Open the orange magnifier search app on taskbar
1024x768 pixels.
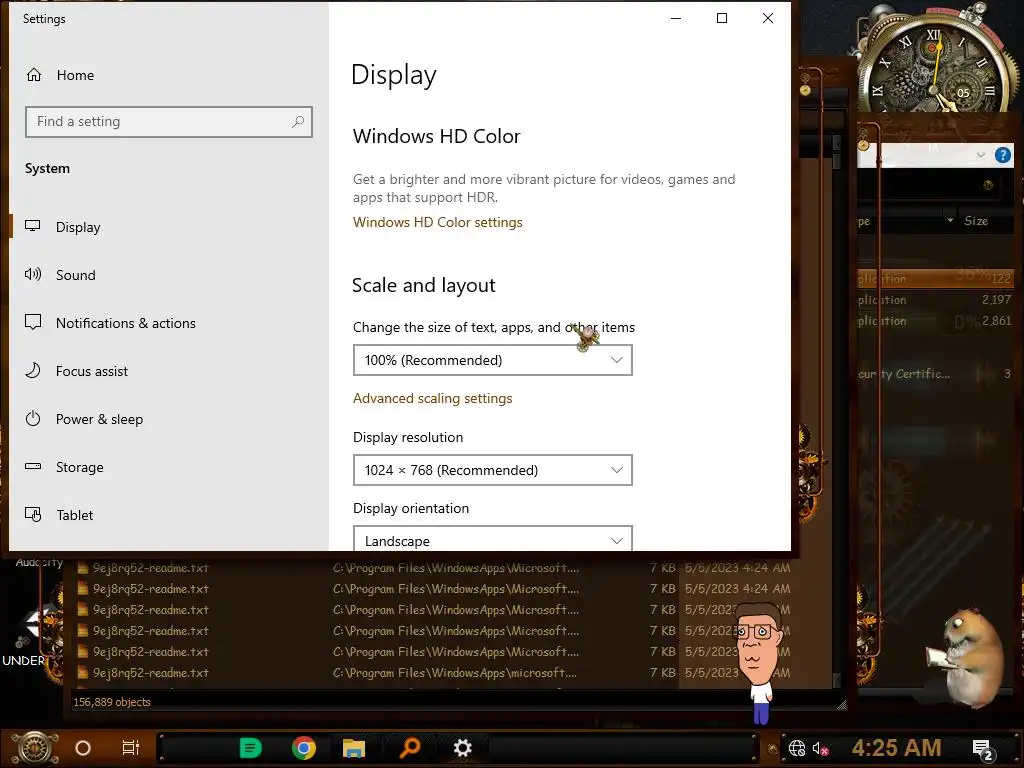point(410,748)
